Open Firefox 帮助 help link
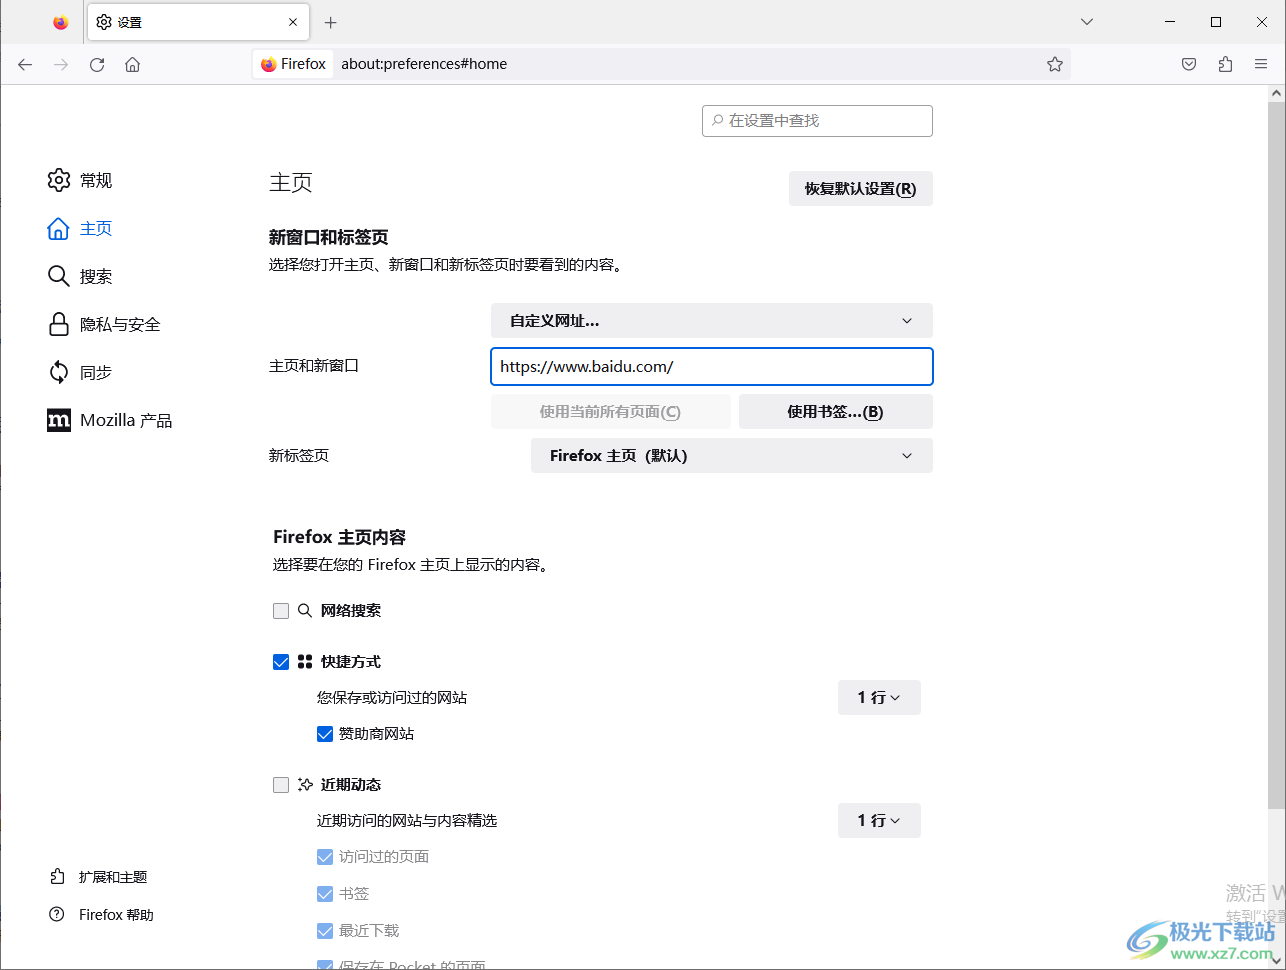 click(101, 915)
